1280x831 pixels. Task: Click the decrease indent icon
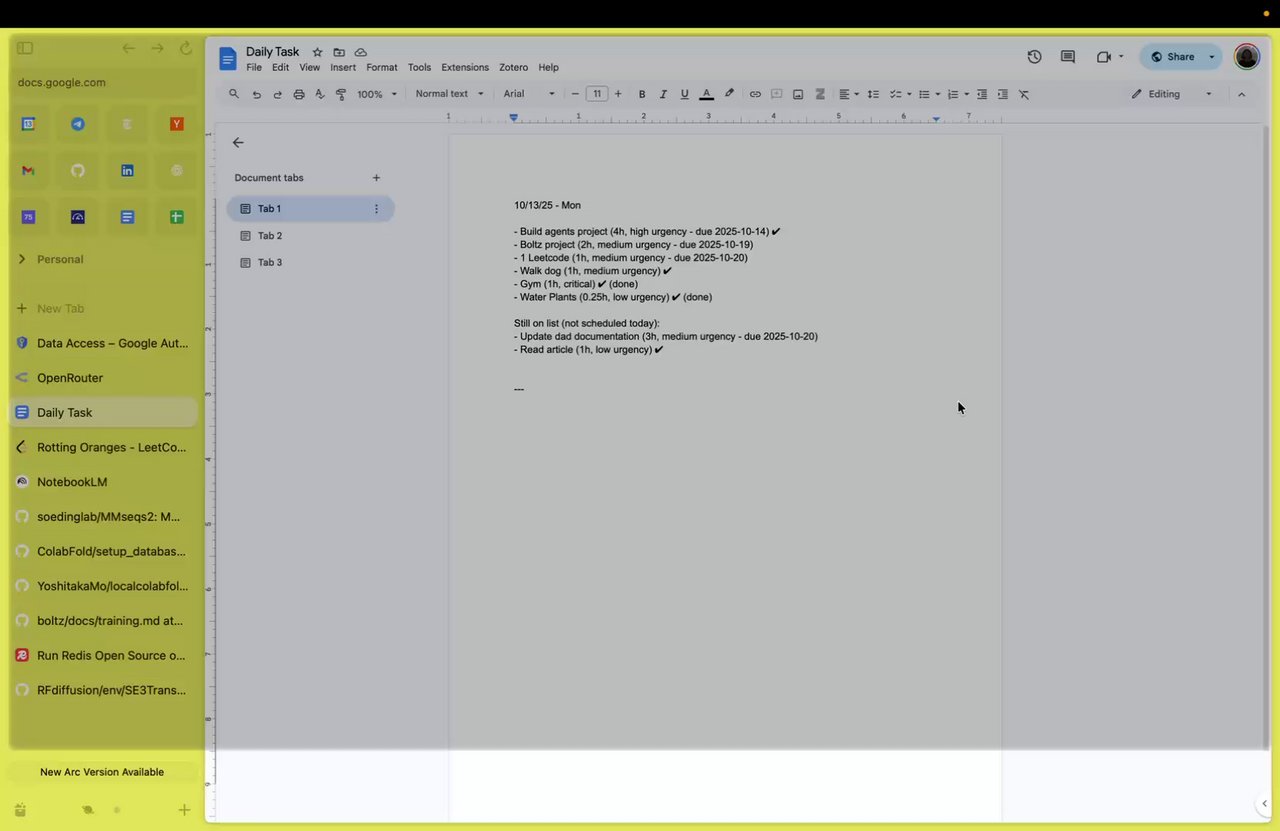point(982,94)
